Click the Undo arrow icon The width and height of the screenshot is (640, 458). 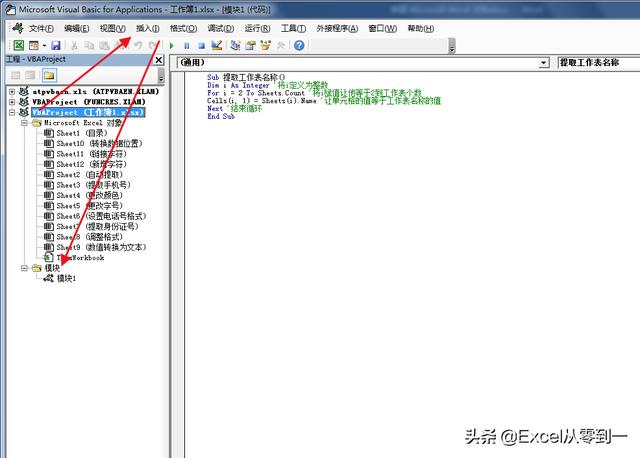(138, 45)
